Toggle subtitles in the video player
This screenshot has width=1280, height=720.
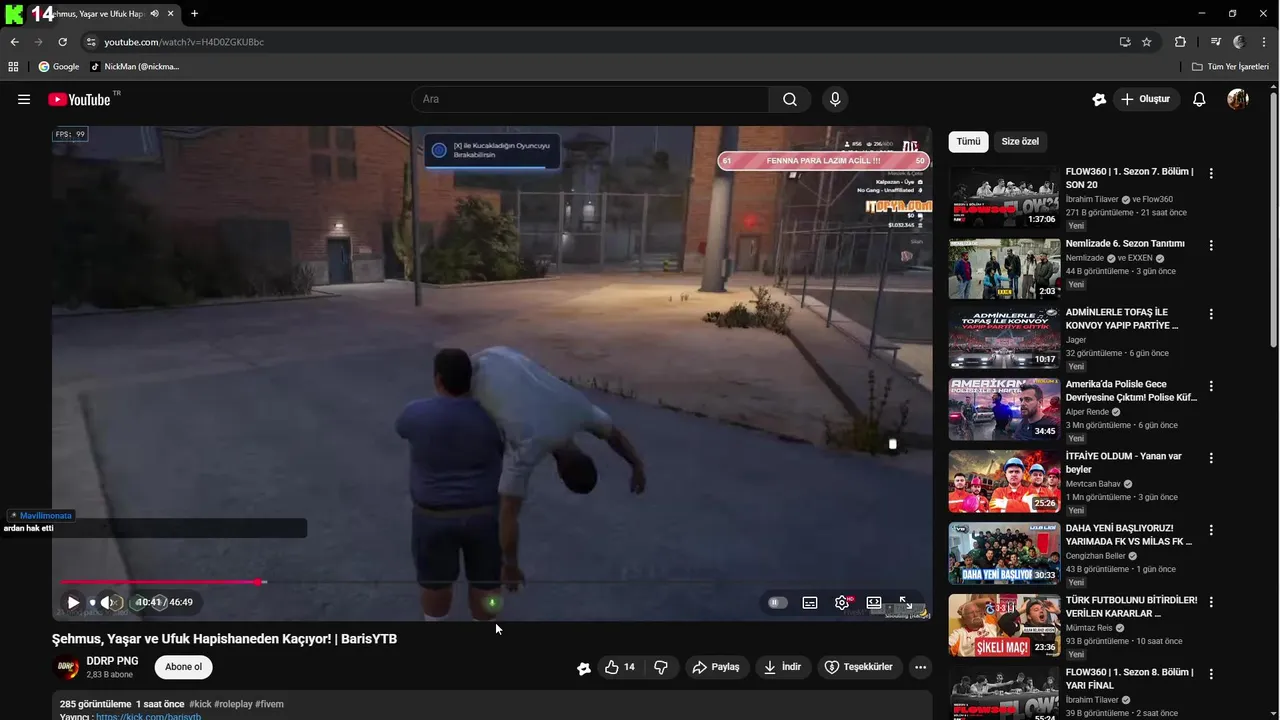[x=810, y=602]
